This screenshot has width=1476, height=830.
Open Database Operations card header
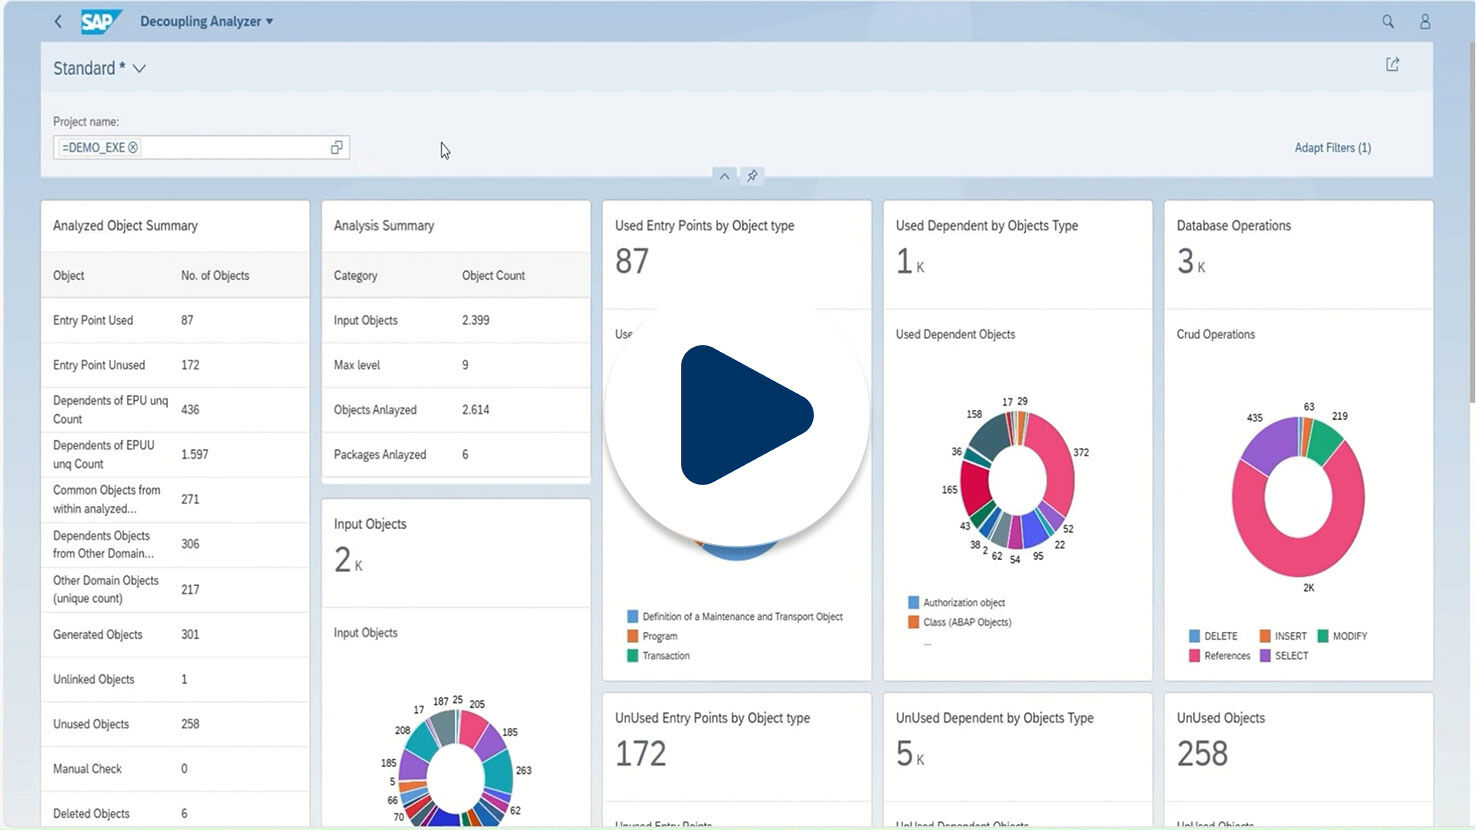[1299, 254]
